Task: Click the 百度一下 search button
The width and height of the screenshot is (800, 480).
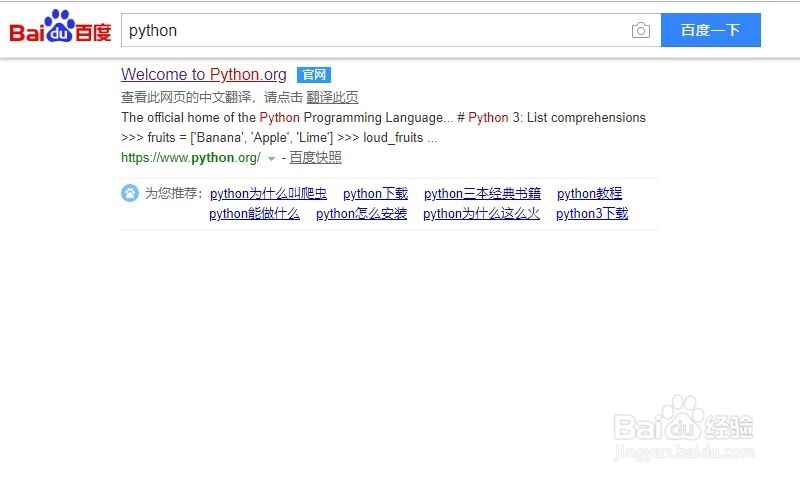Action: pyautogui.click(x=711, y=30)
